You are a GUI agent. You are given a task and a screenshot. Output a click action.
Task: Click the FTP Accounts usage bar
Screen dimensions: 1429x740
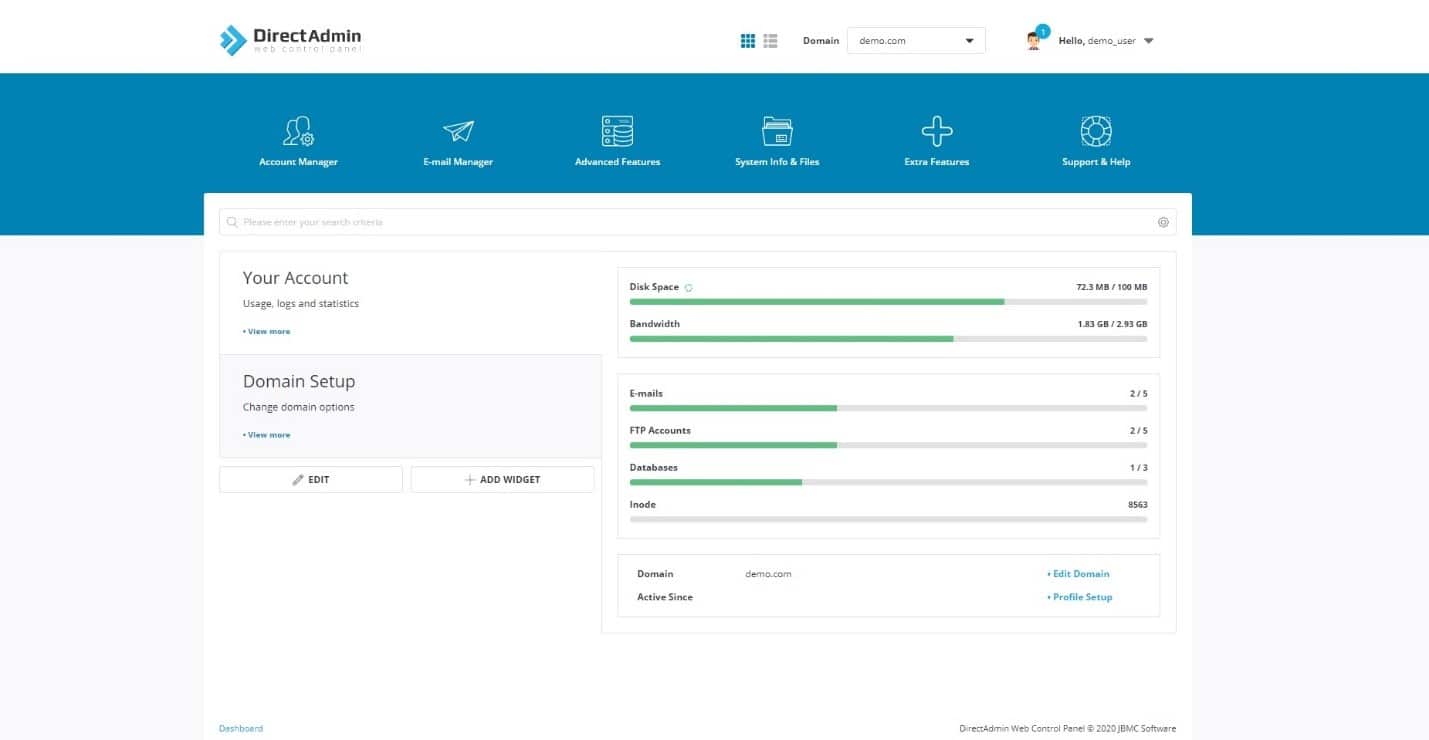(x=888, y=445)
